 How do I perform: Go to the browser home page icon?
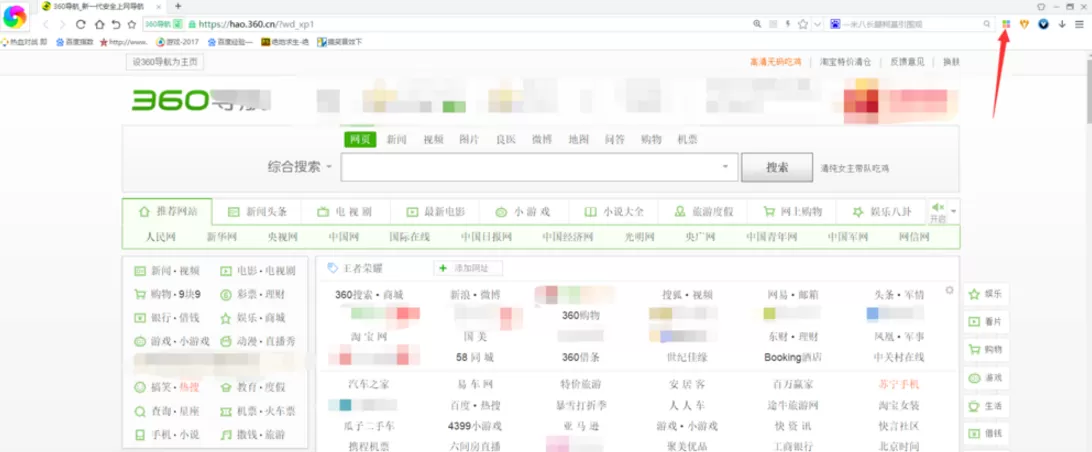click(98, 24)
